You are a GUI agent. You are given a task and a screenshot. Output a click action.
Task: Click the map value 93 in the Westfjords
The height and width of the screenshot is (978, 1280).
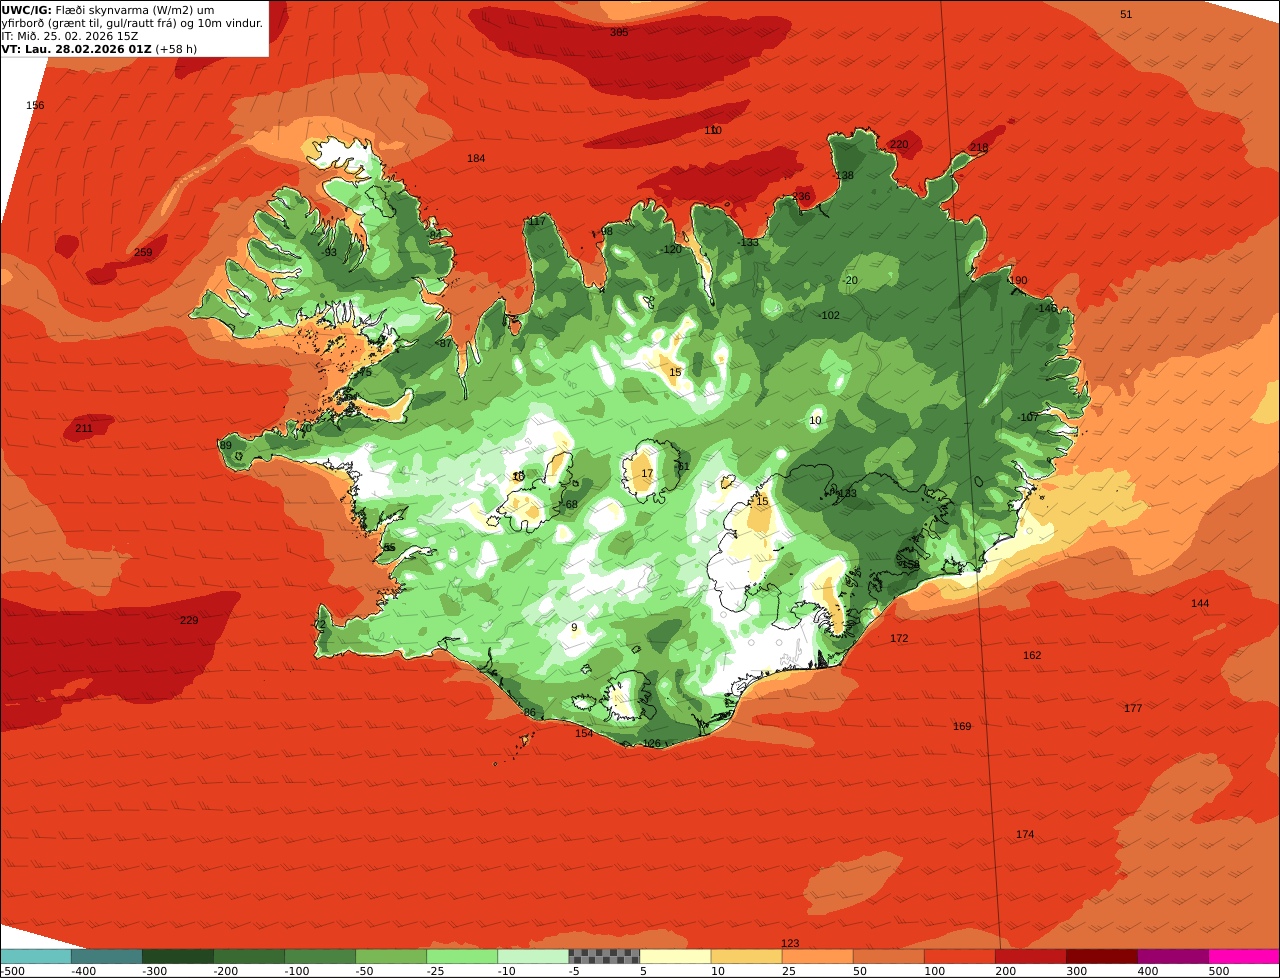coord(330,252)
